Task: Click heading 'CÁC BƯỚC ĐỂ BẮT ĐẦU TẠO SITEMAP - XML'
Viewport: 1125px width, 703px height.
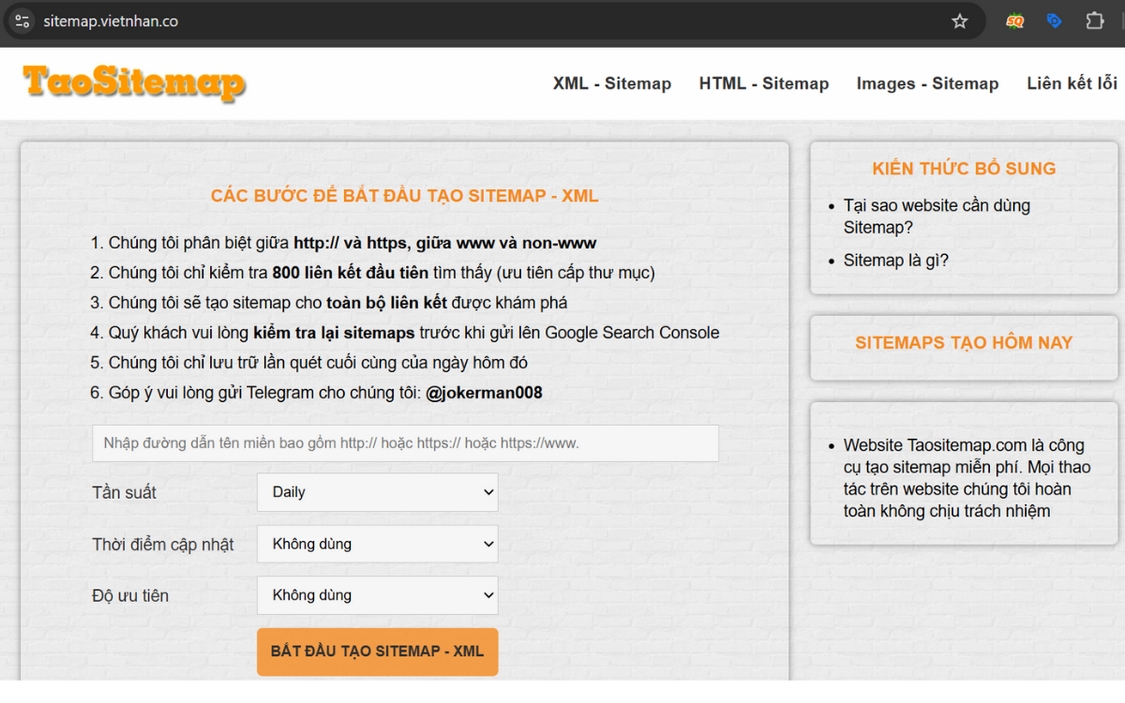Action: pyautogui.click(x=405, y=196)
